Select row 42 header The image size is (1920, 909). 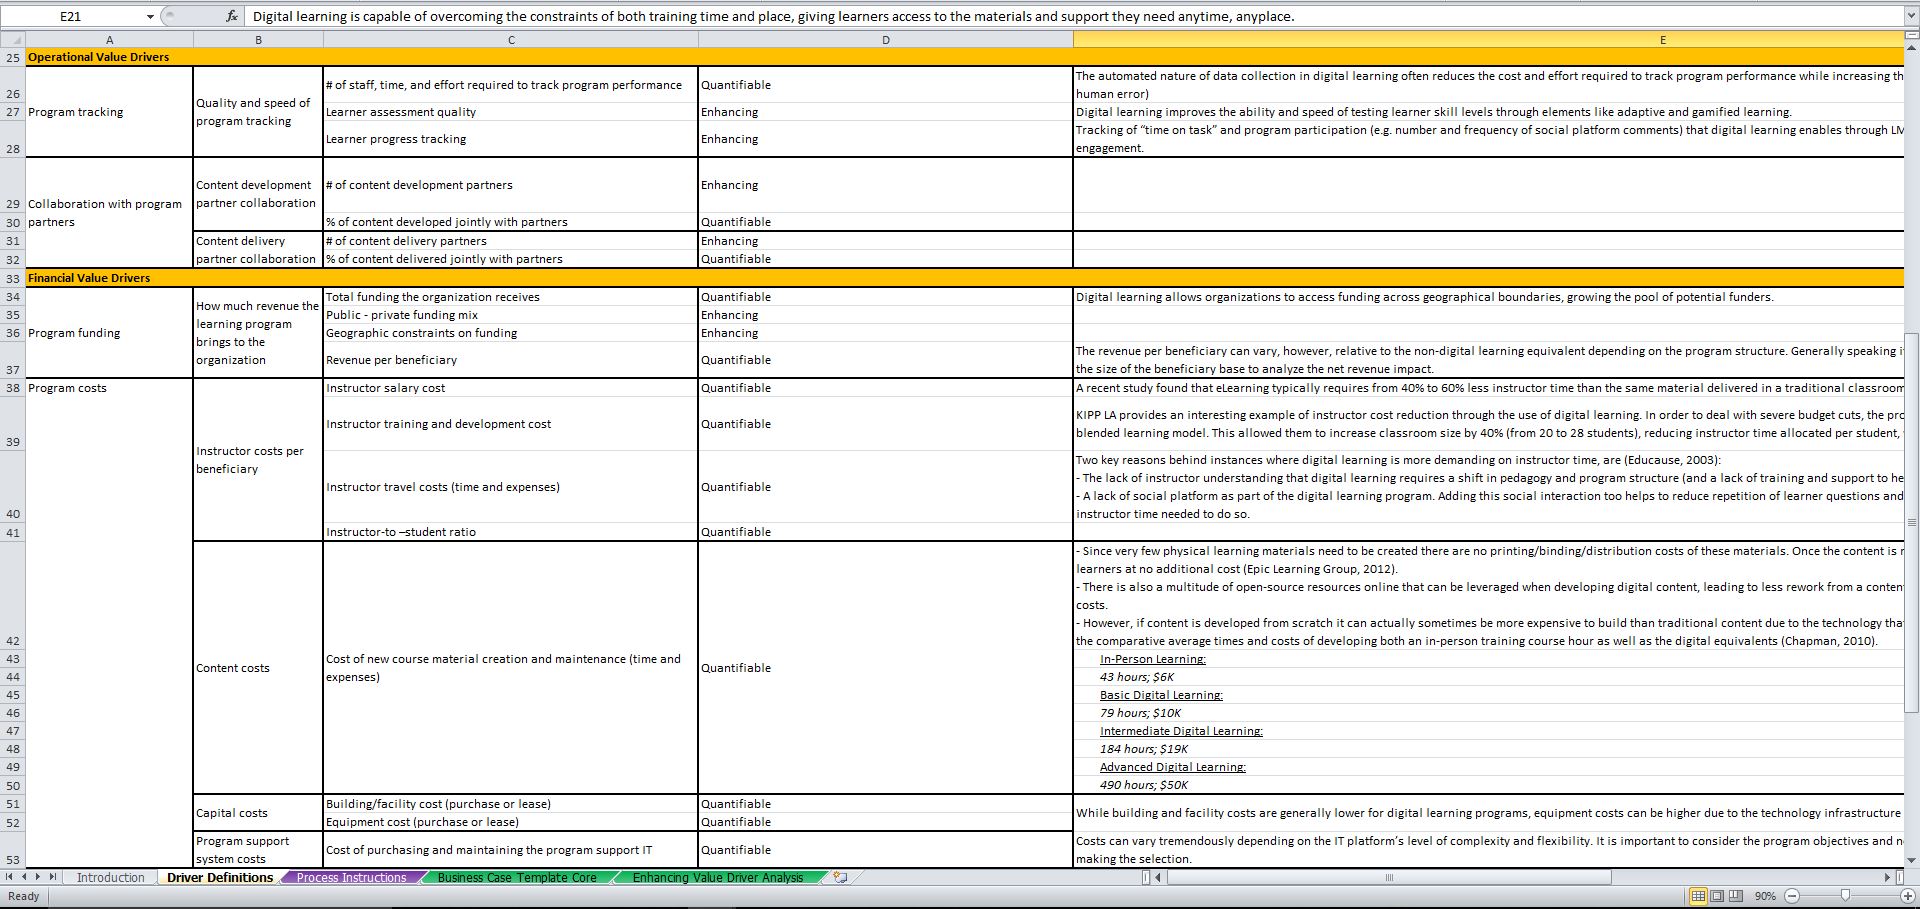coord(12,596)
